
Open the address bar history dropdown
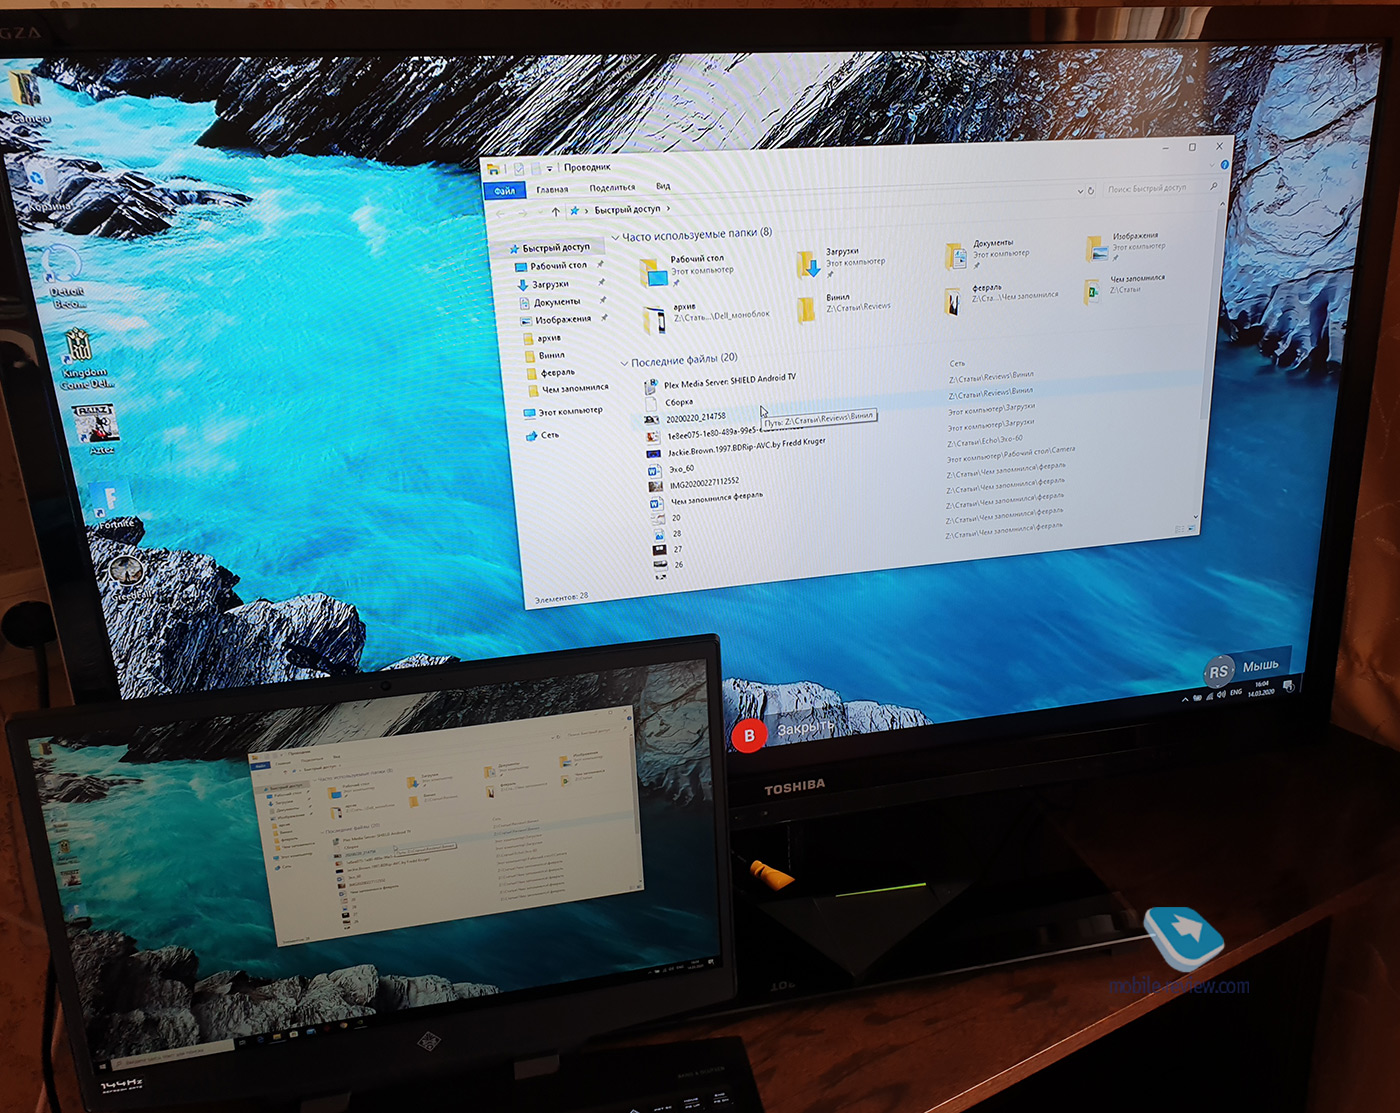coord(1080,190)
